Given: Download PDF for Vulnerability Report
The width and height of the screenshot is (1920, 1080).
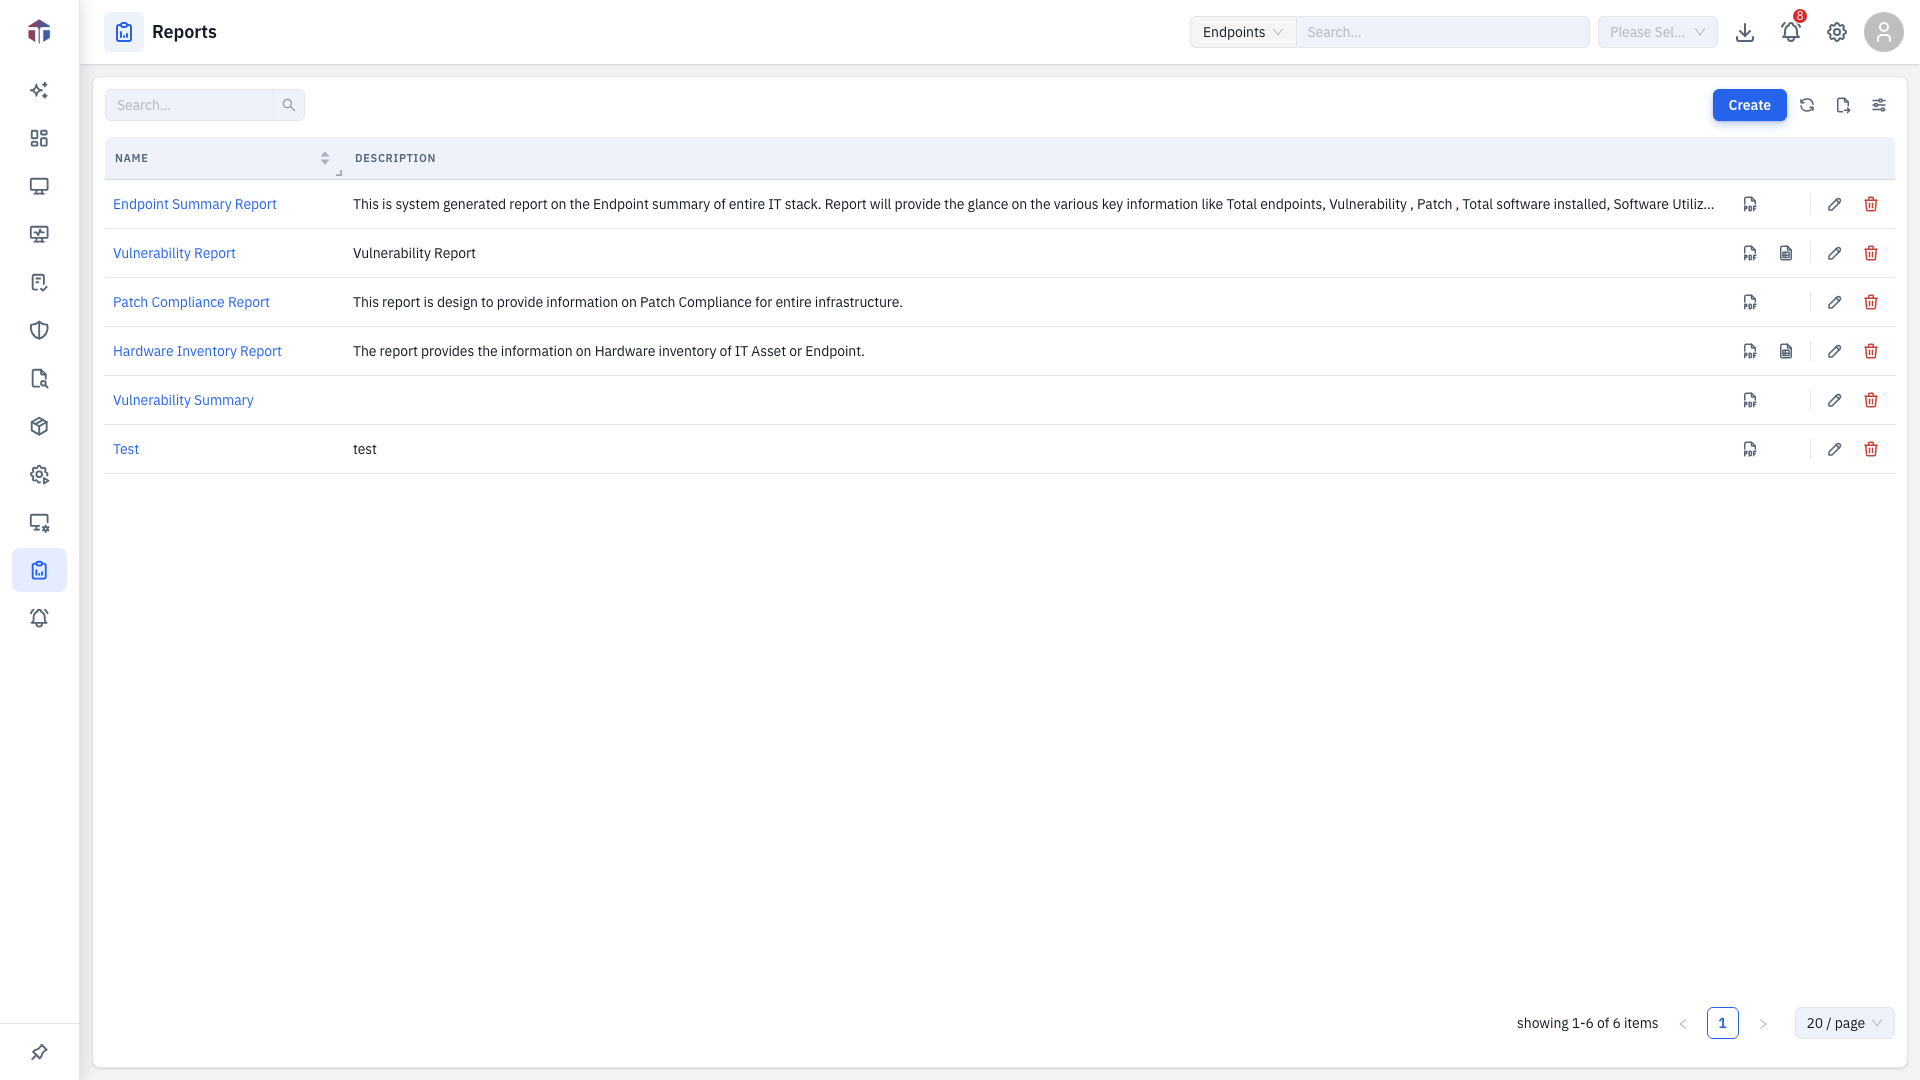Looking at the screenshot, I should [x=1750, y=253].
